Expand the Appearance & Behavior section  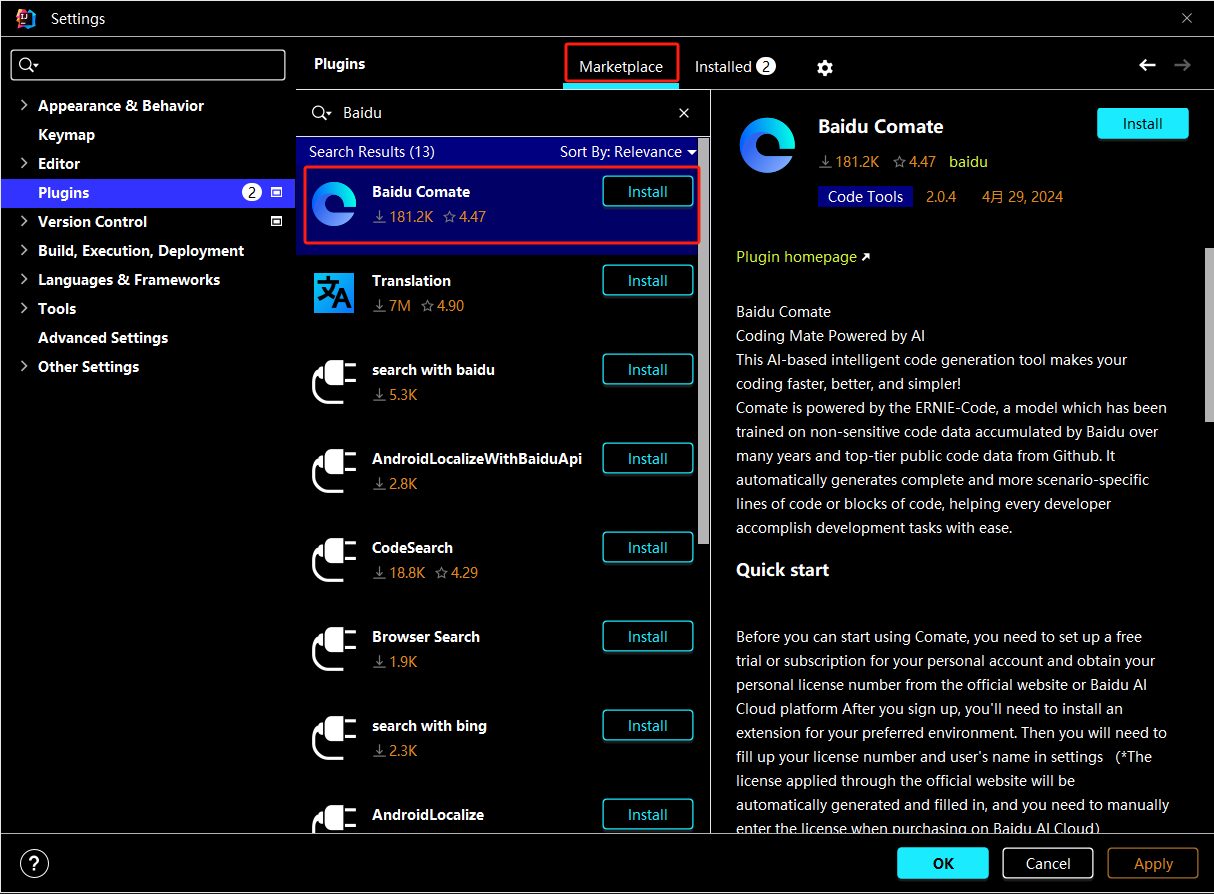click(24, 105)
